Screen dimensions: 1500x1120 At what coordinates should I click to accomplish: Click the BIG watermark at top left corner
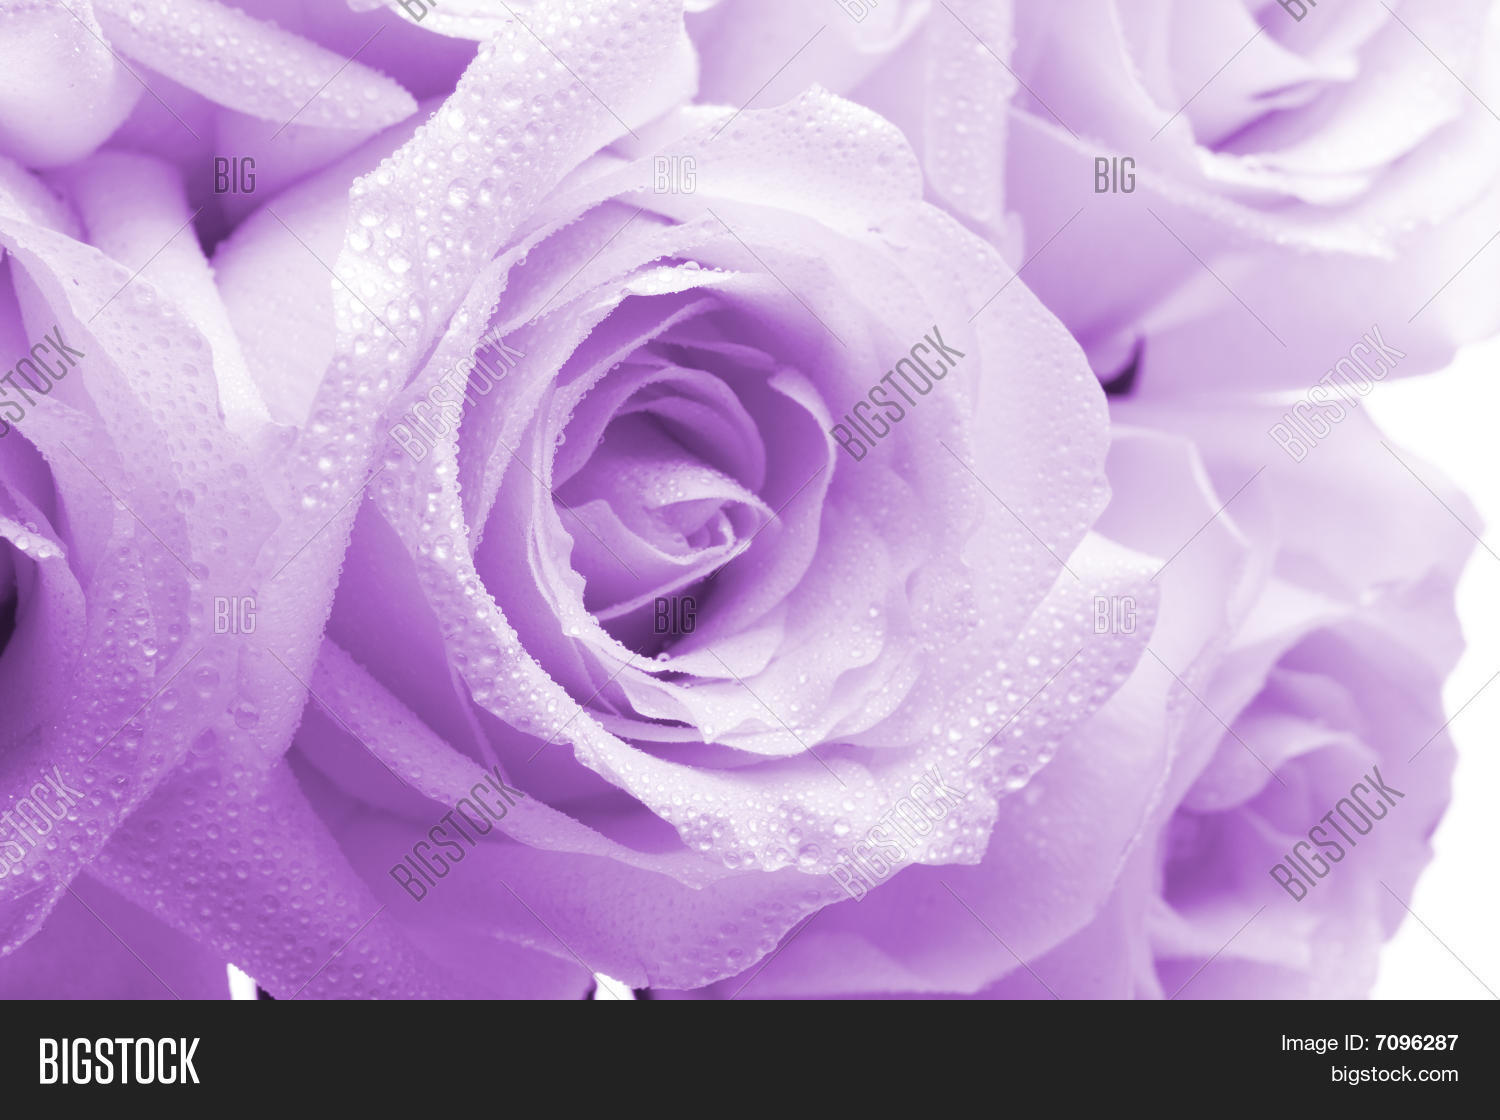[x=235, y=176]
